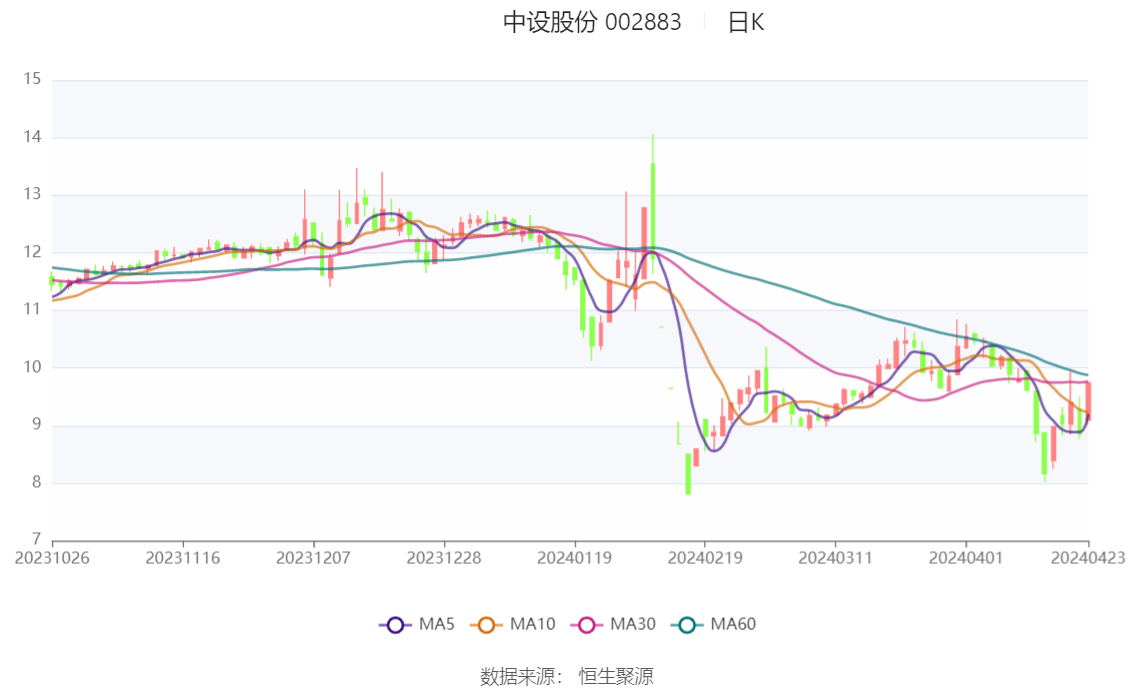Viewport: 1134px width, 689px height.
Task: Click the 日K chart type label
Action: (x=746, y=22)
